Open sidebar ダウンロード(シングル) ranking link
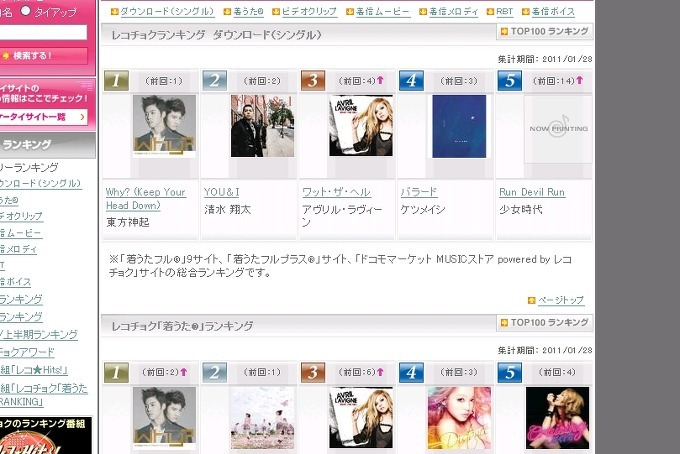Viewport: 680px width, 454px height. coord(40,184)
